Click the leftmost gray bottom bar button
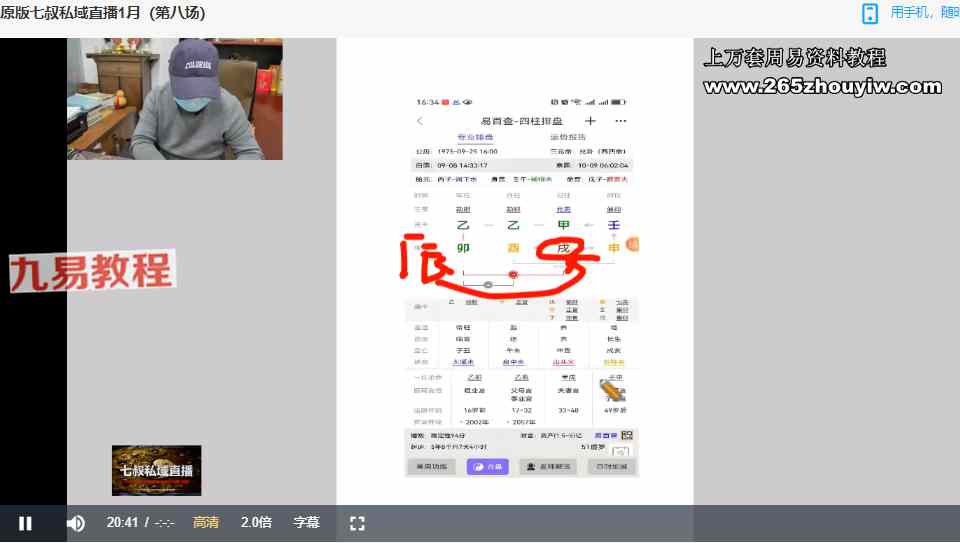This screenshot has width=960, height=543. pos(431,467)
